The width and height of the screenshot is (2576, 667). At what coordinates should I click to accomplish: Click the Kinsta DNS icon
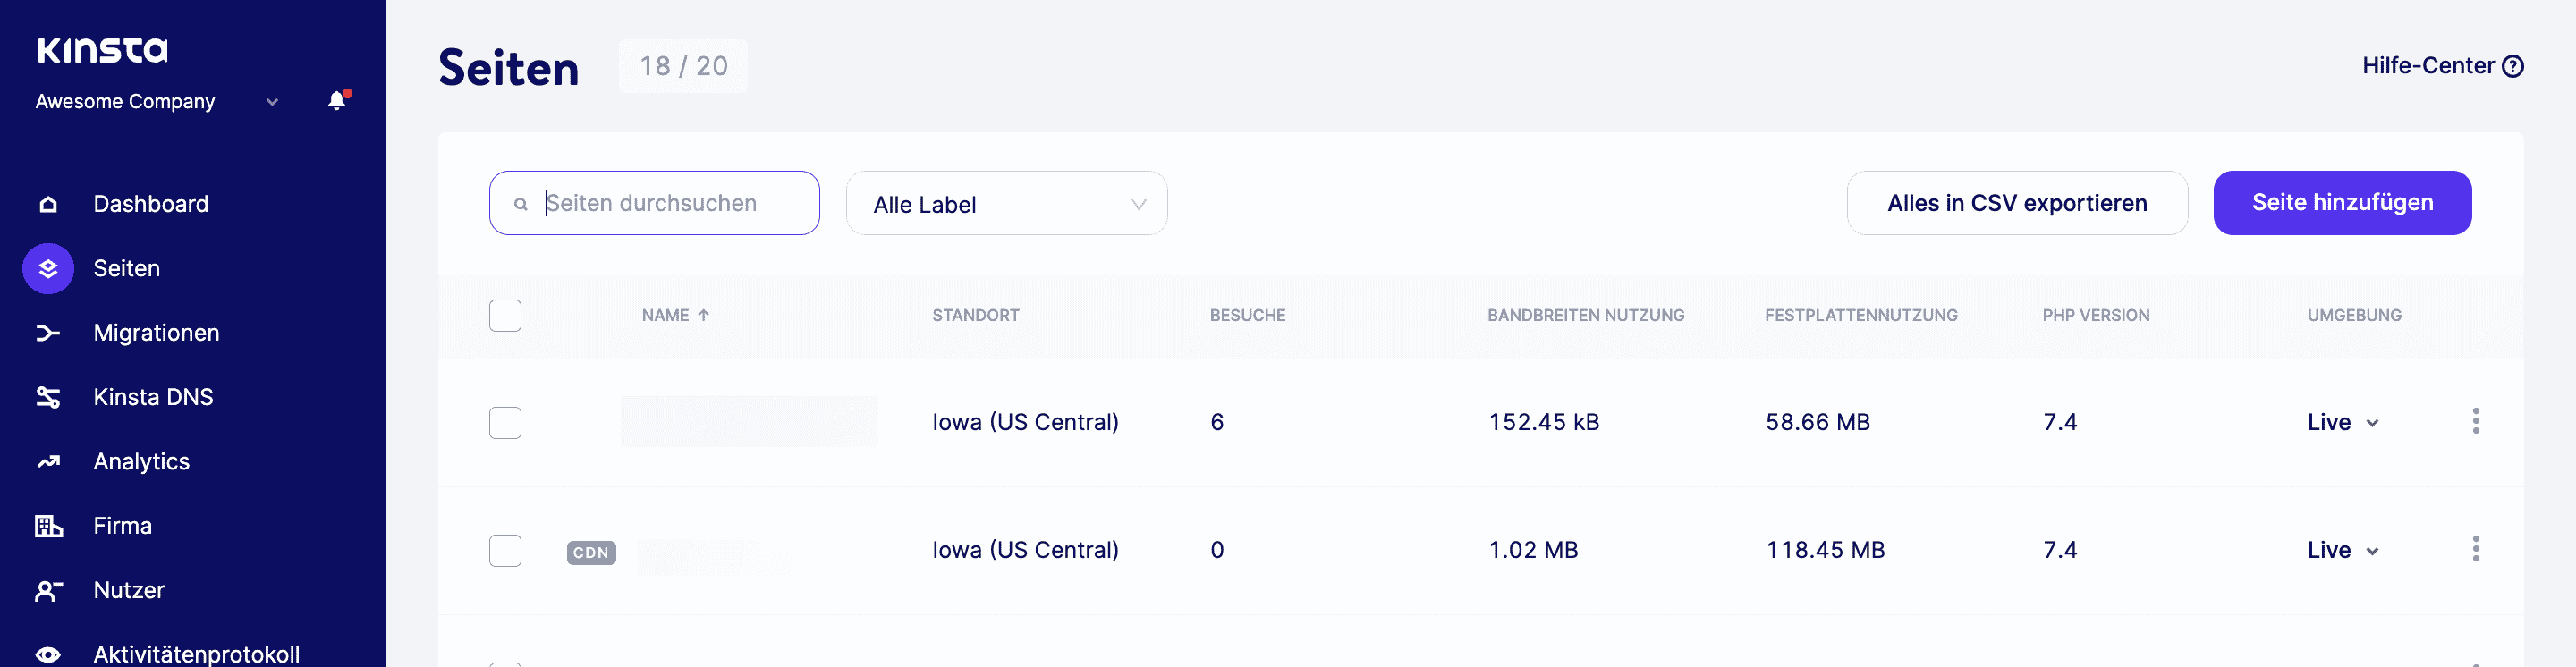click(48, 397)
